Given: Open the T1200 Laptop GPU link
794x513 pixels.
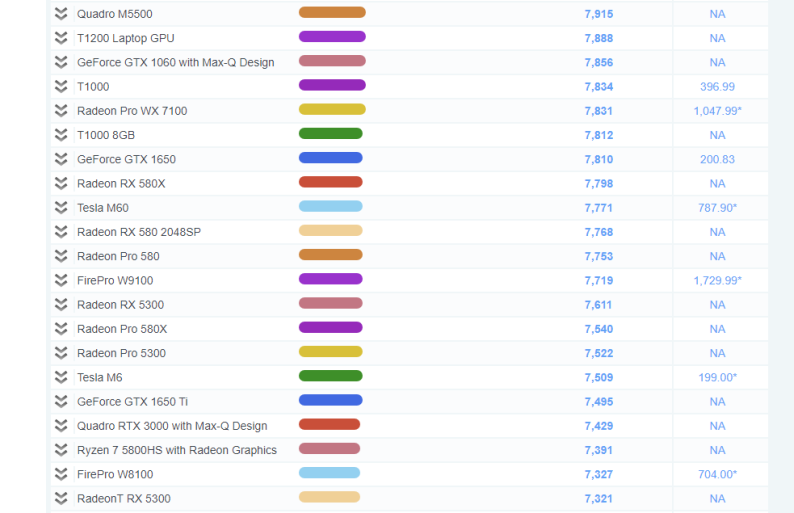Looking at the screenshot, I should pyautogui.click(x=126, y=38).
